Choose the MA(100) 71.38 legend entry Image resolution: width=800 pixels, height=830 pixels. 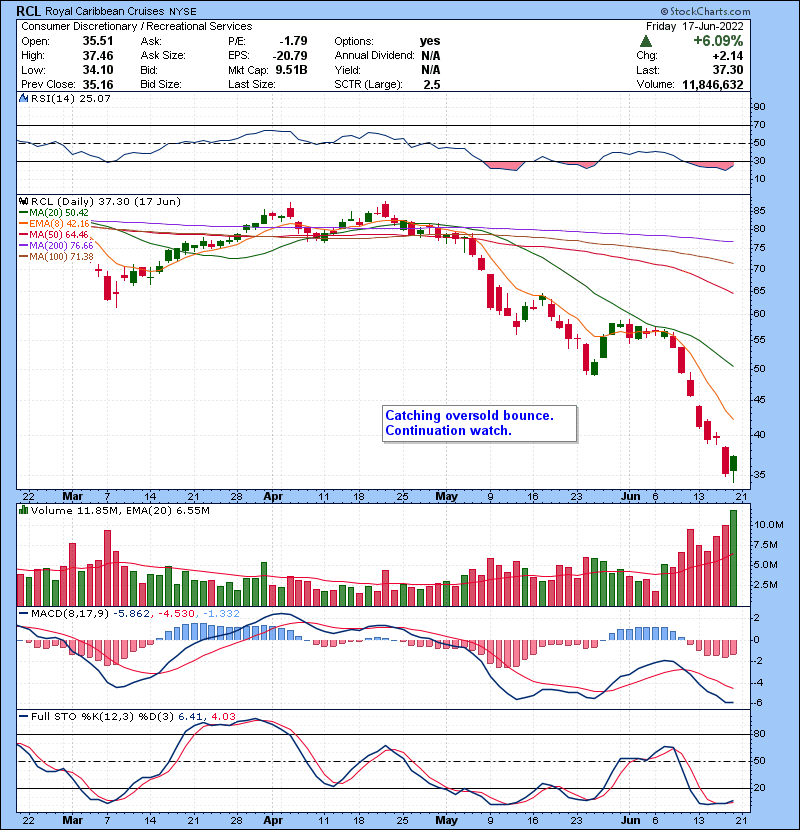(x=63, y=257)
